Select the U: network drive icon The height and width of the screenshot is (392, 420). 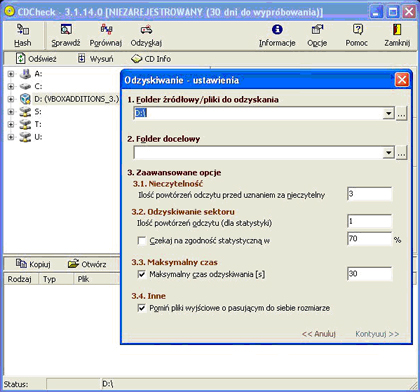(25, 137)
